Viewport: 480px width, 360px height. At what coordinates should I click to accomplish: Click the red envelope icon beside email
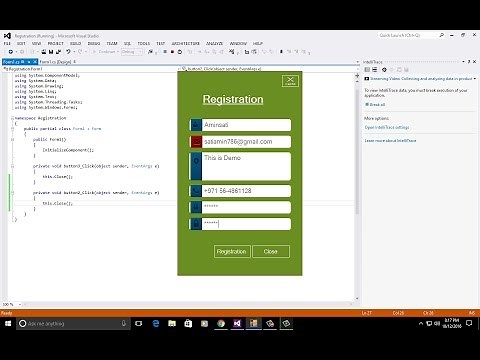(x=196, y=142)
